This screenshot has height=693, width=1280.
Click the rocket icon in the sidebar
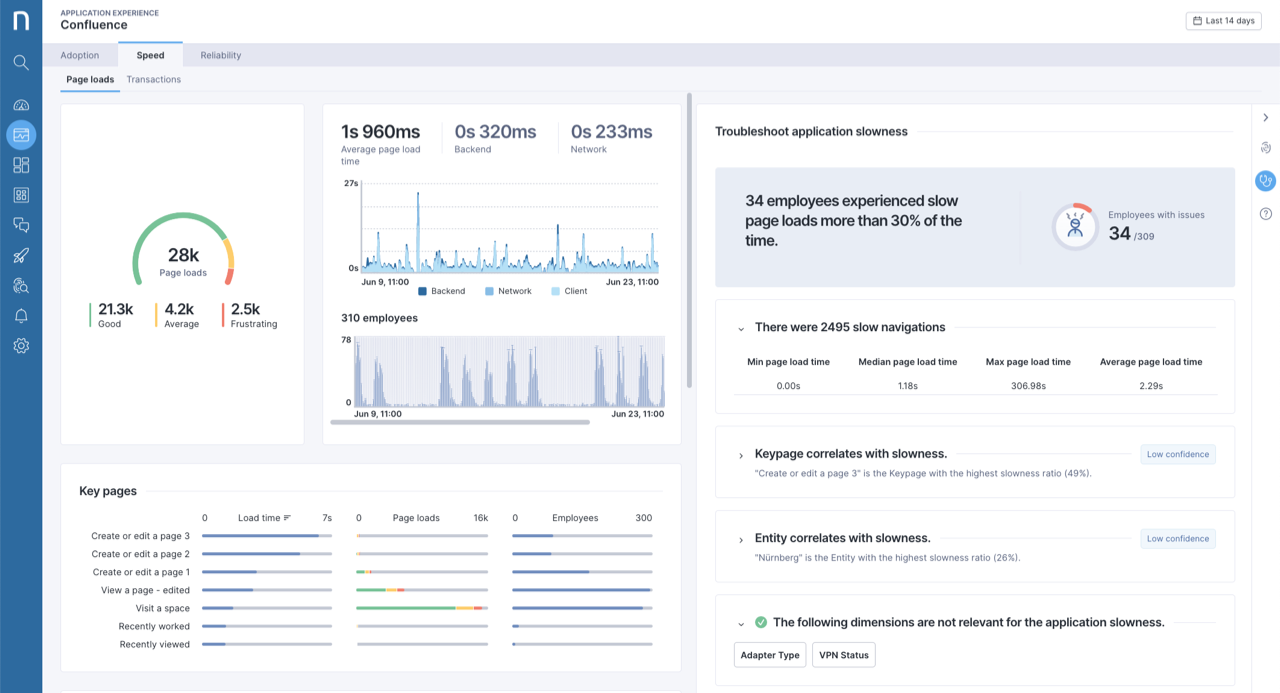tap(21, 256)
